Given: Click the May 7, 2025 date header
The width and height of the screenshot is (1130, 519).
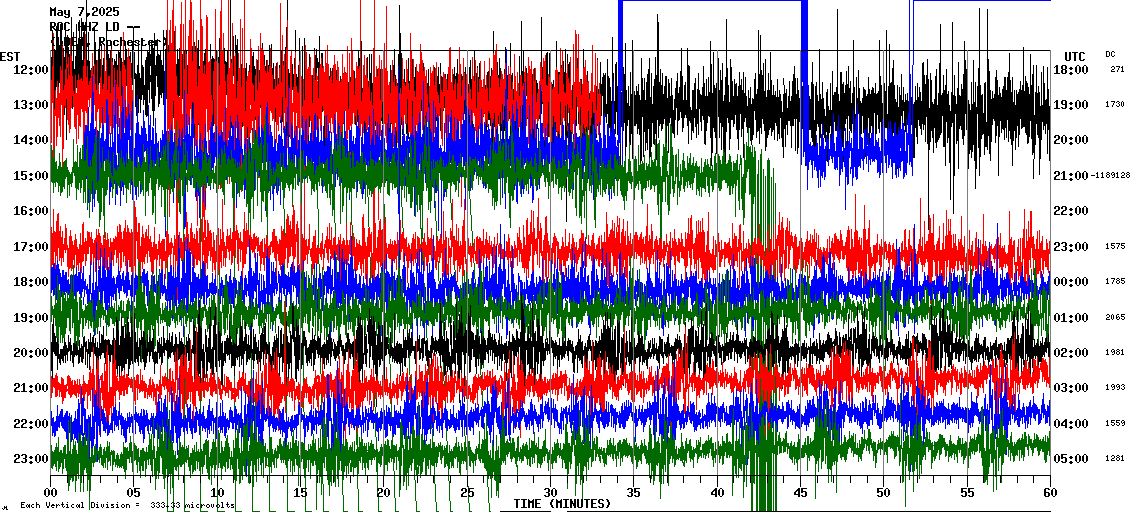Looking at the screenshot, I should (x=84, y=12).
